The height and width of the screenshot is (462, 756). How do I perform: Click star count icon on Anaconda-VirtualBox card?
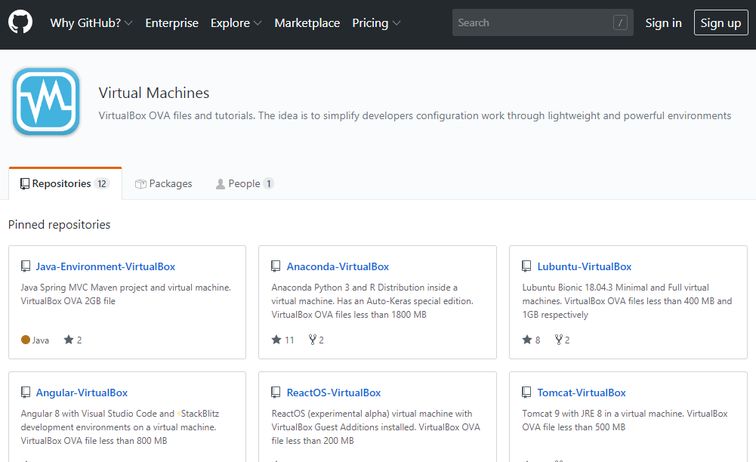(277, 340)
